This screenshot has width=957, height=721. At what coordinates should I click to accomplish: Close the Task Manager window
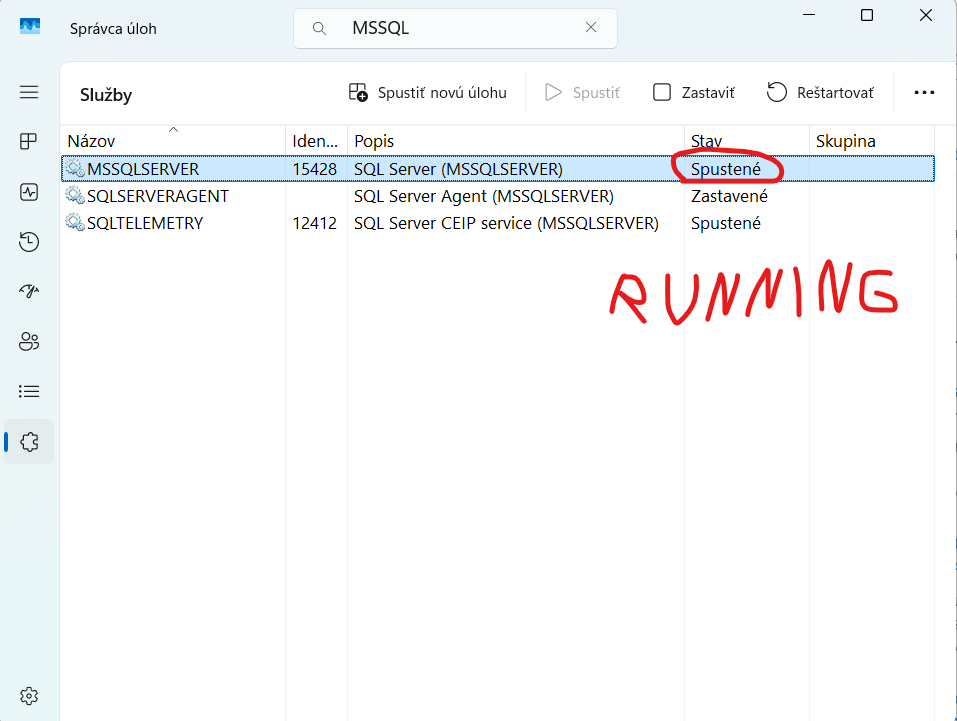[x=926, y=15]
